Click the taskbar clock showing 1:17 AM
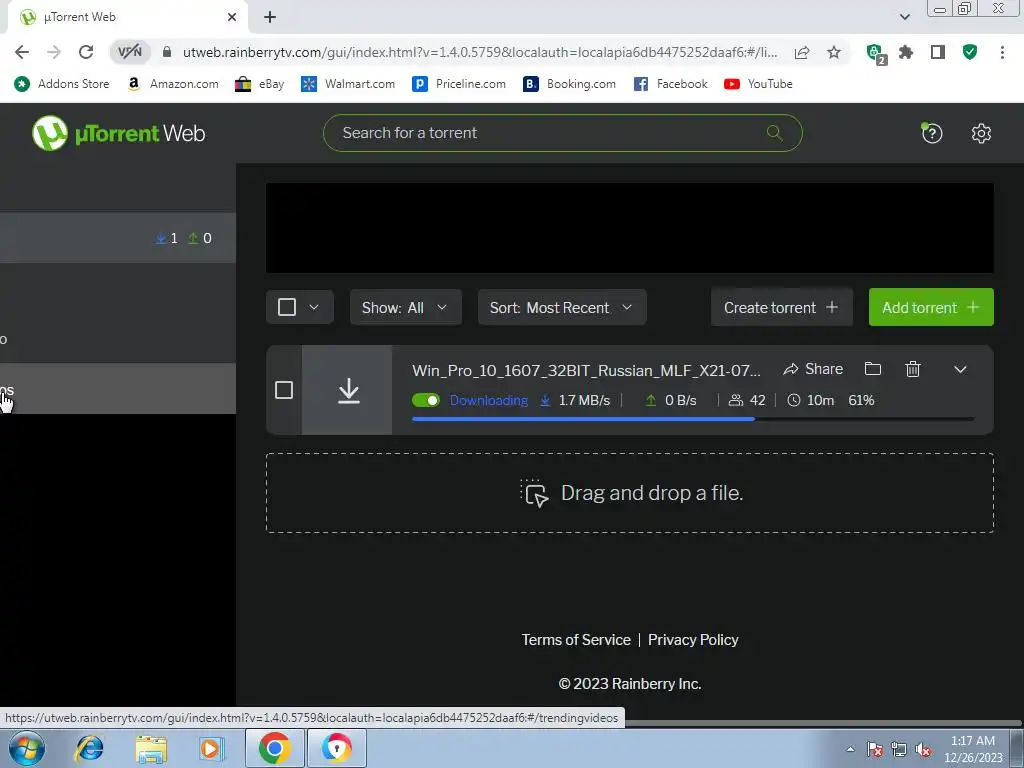Screen dimensions: 1024x768 coord(972,748)
